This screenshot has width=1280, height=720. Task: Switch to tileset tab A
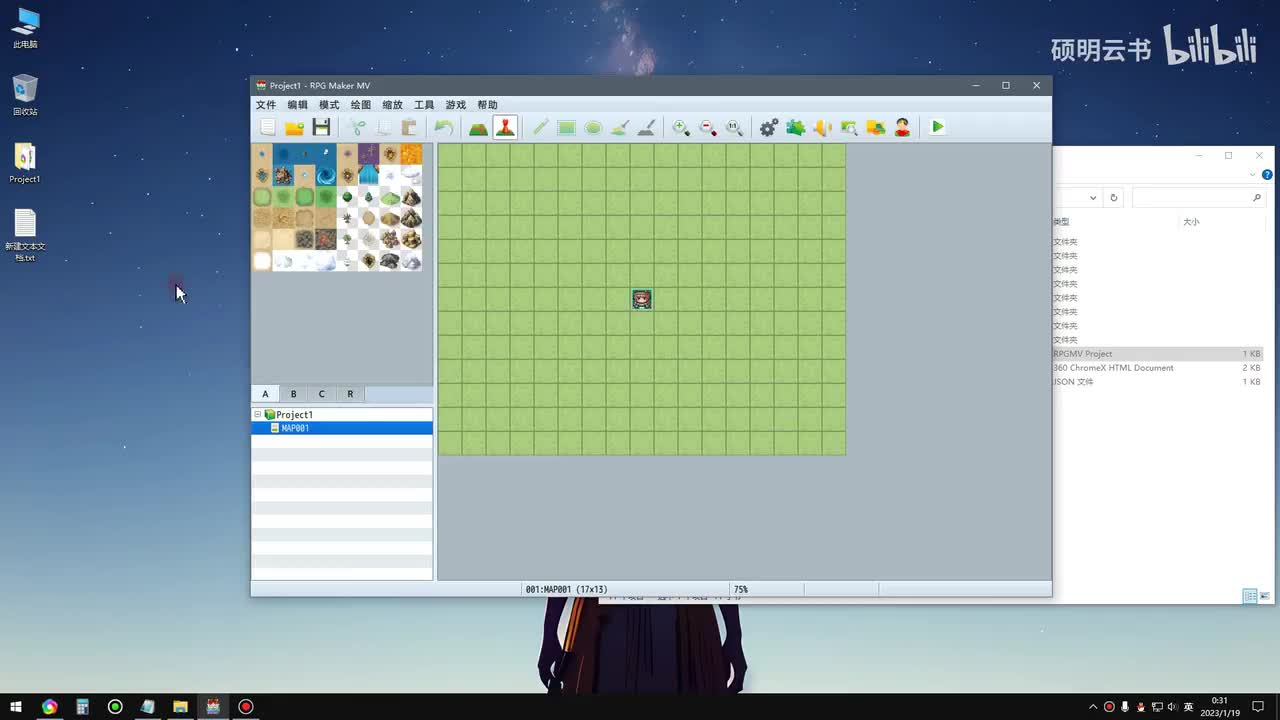pos(265,394)
